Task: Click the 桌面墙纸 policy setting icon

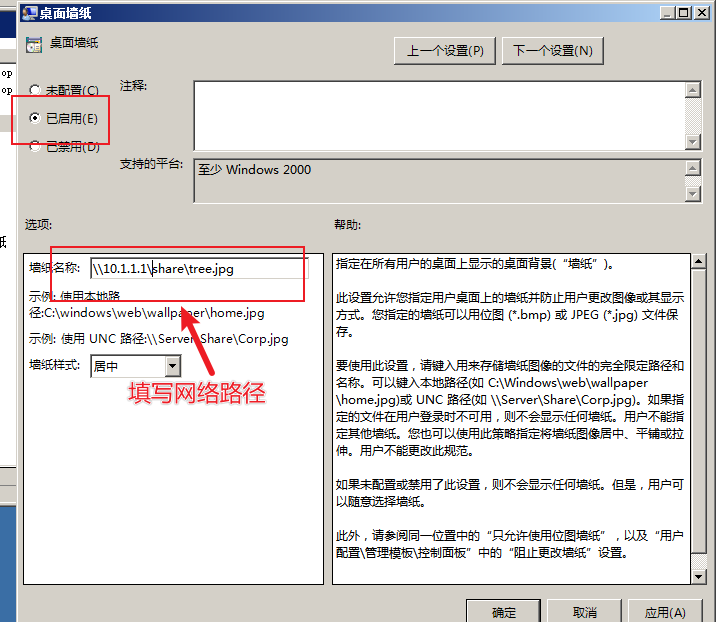Action: pyautogui.click(x=34, y=44)
